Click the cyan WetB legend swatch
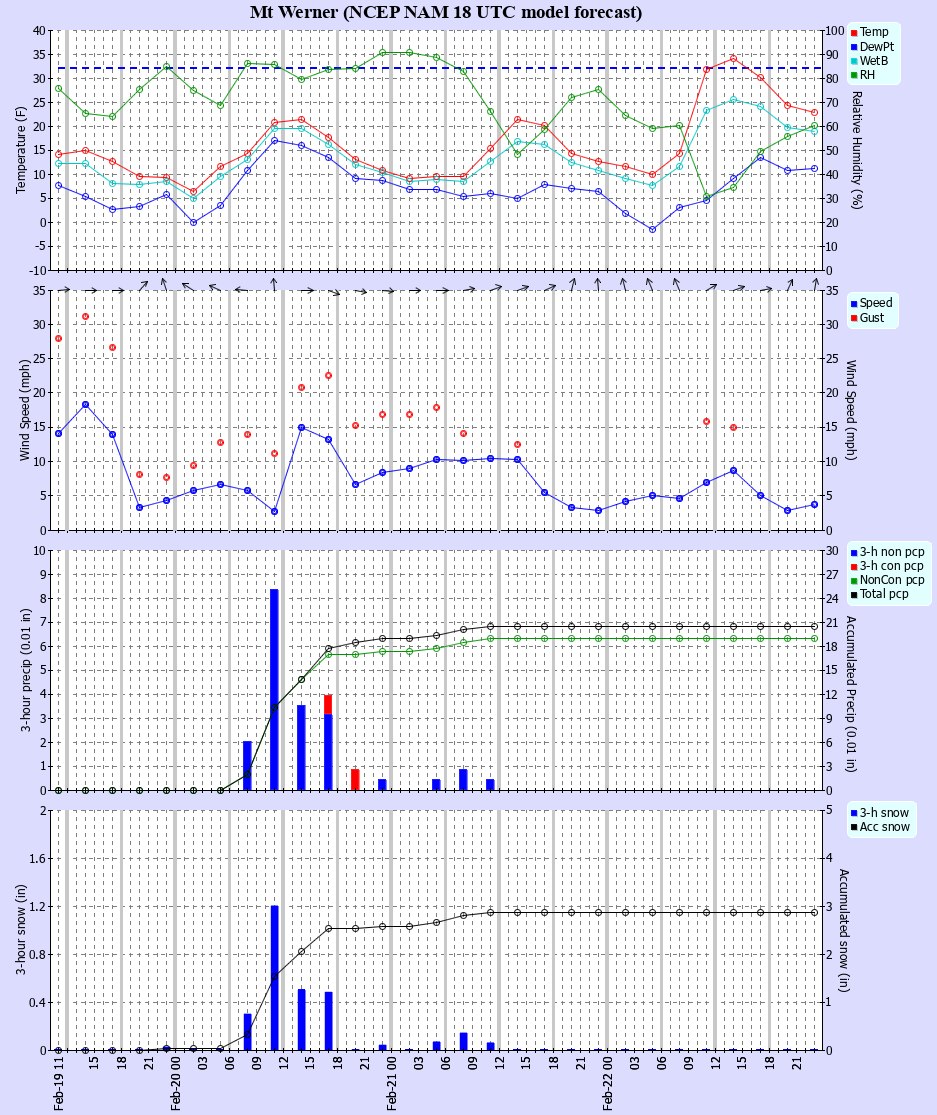937x1115 pixels. pos(854,61)
